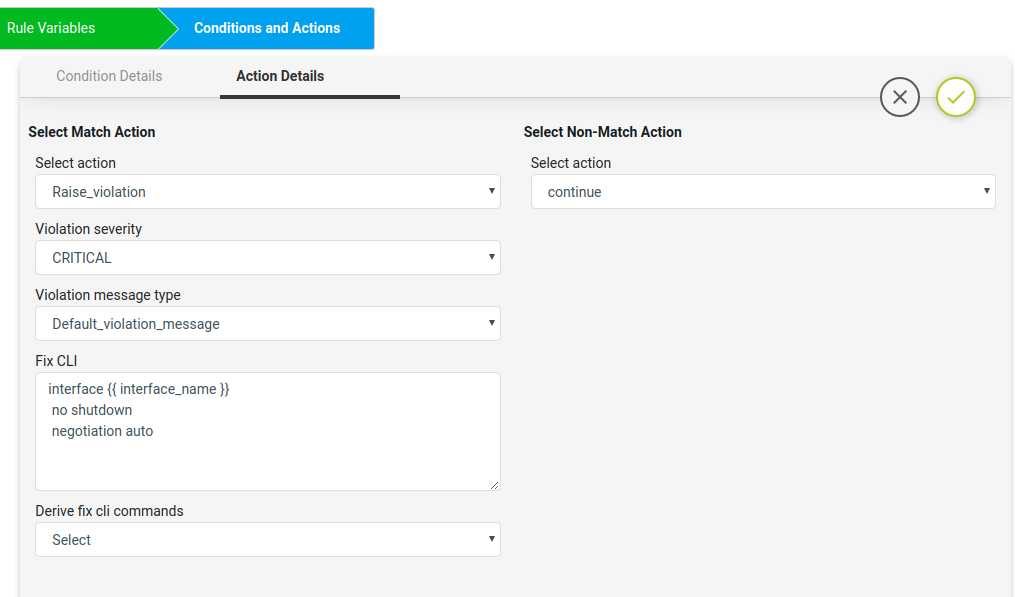Open the Action Details tab
The image size is (1015, 597).
point(280,76)
